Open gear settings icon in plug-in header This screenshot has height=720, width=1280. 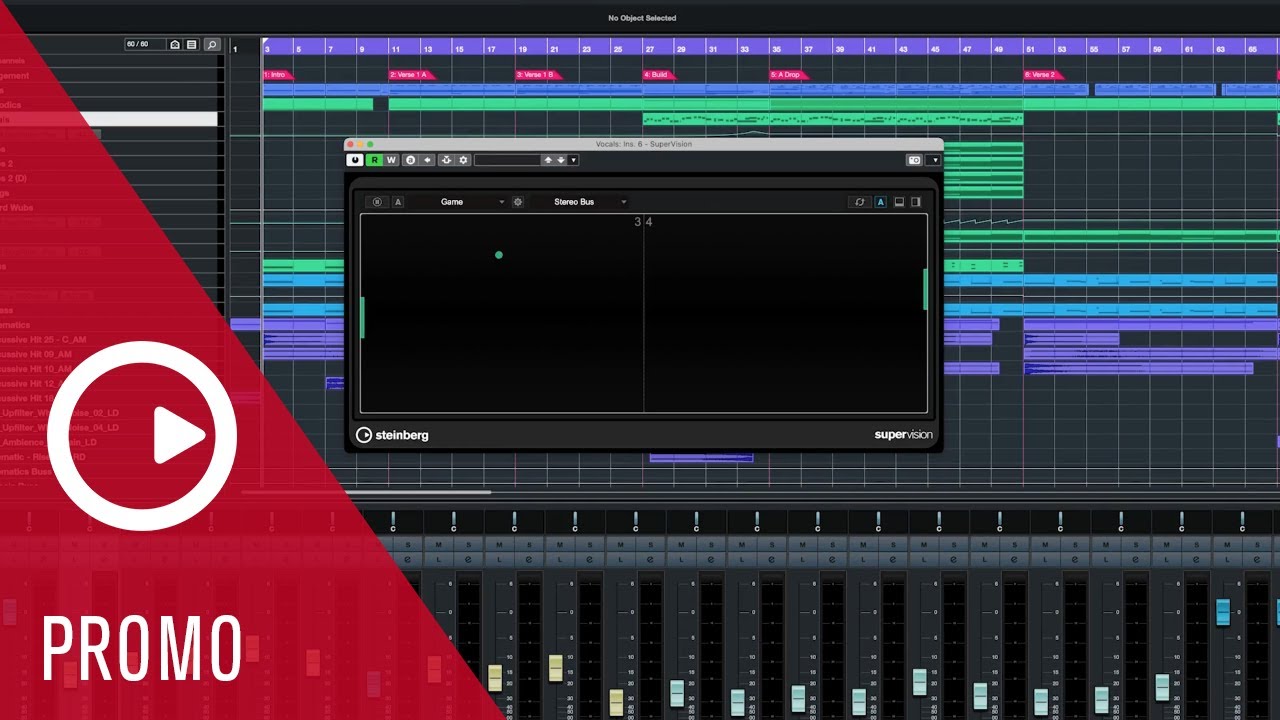(463, 160)
